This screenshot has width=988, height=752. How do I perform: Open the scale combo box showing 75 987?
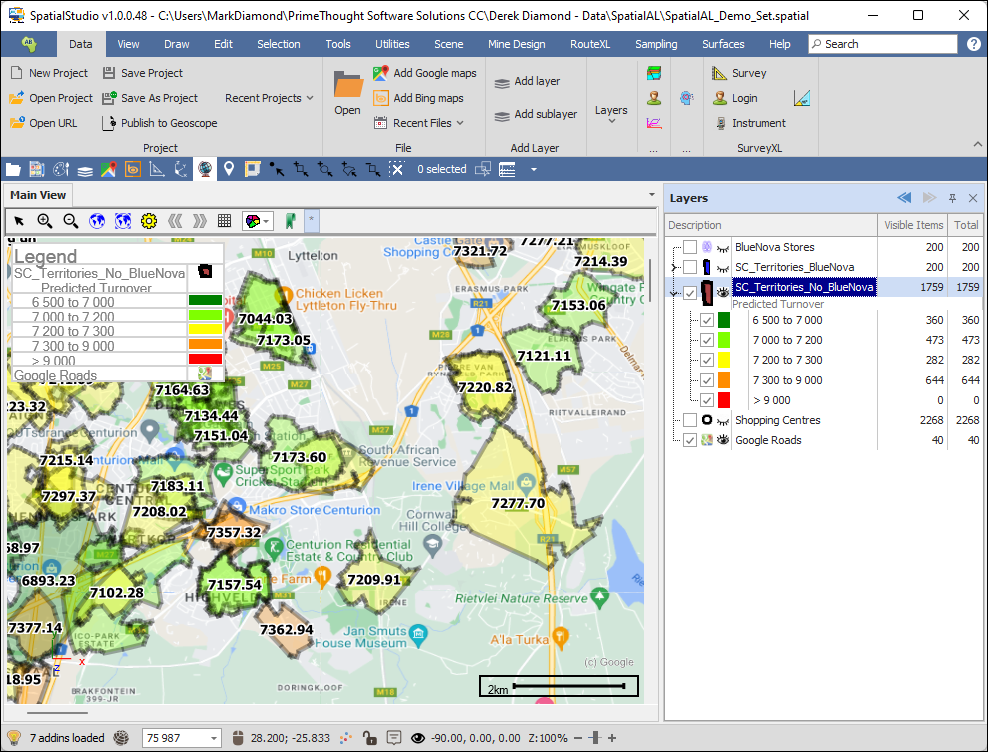213,738
